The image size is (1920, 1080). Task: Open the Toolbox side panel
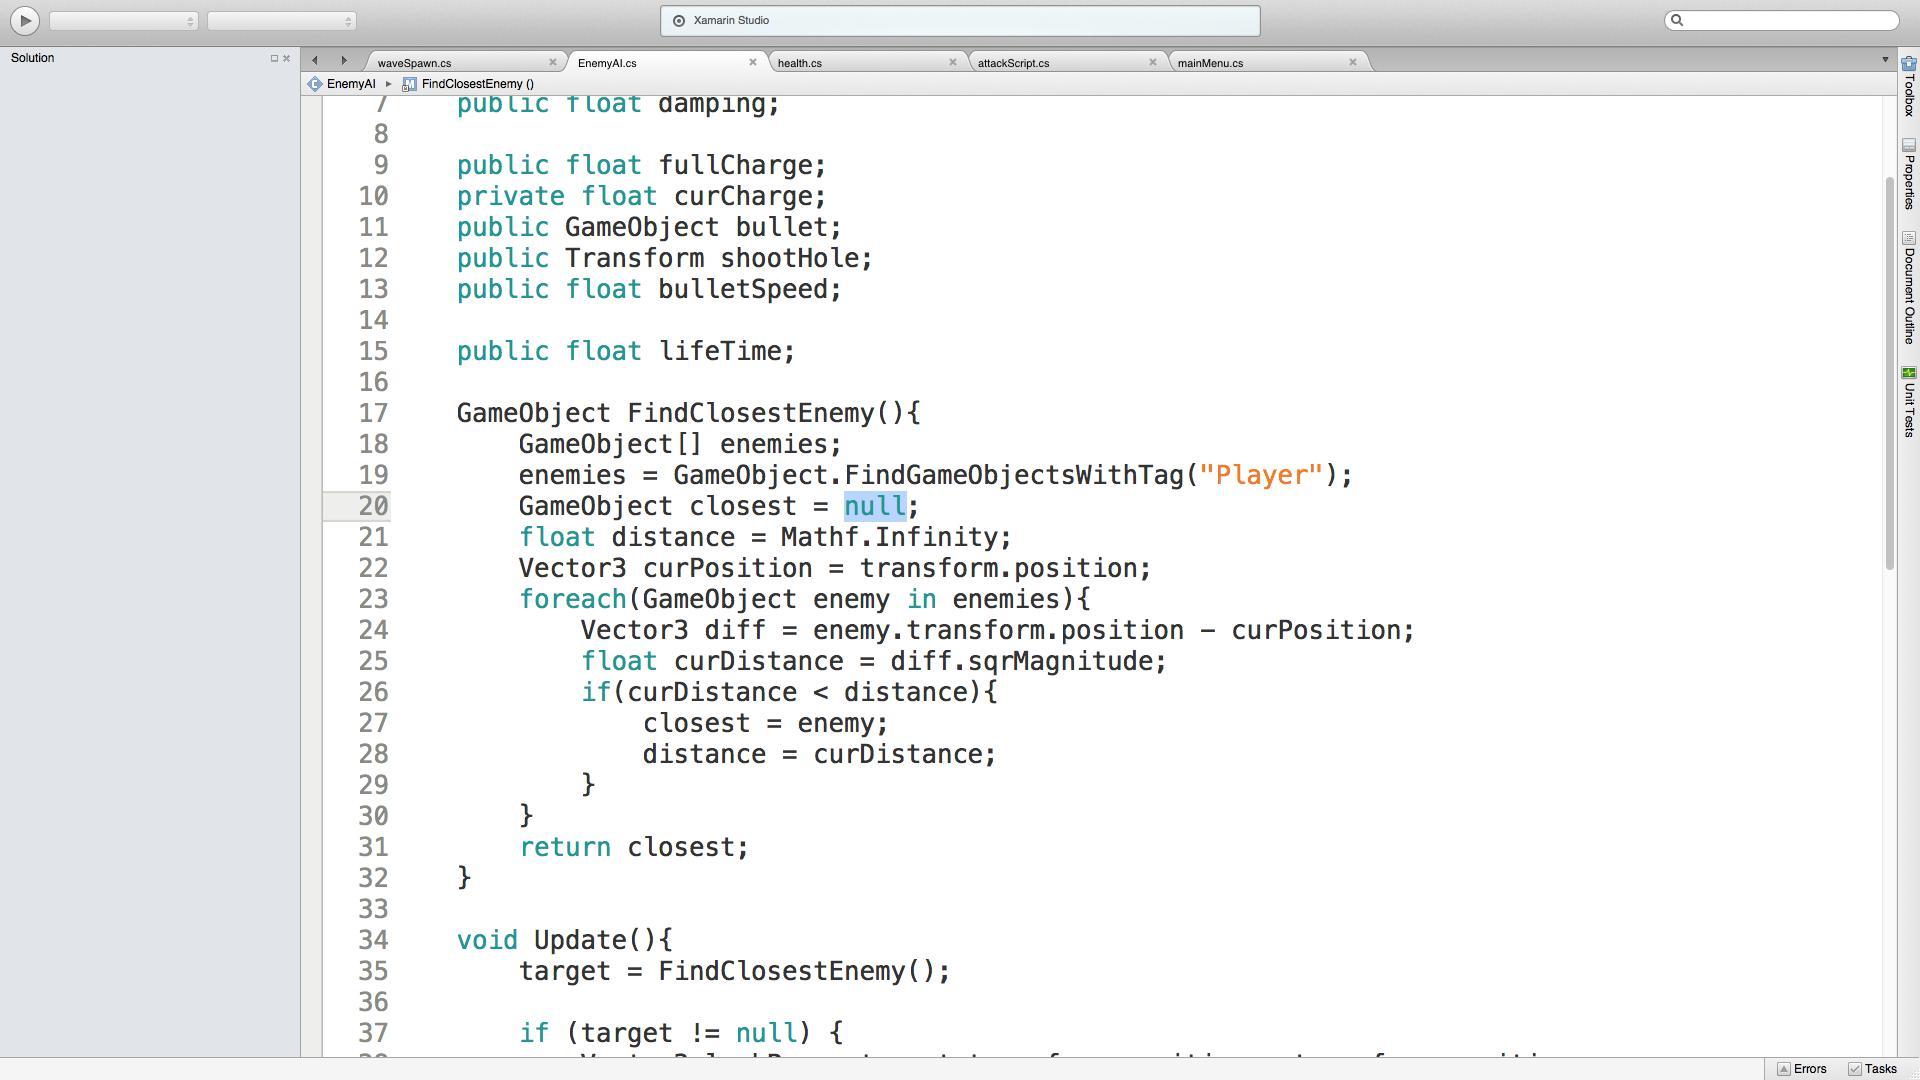1908,87
